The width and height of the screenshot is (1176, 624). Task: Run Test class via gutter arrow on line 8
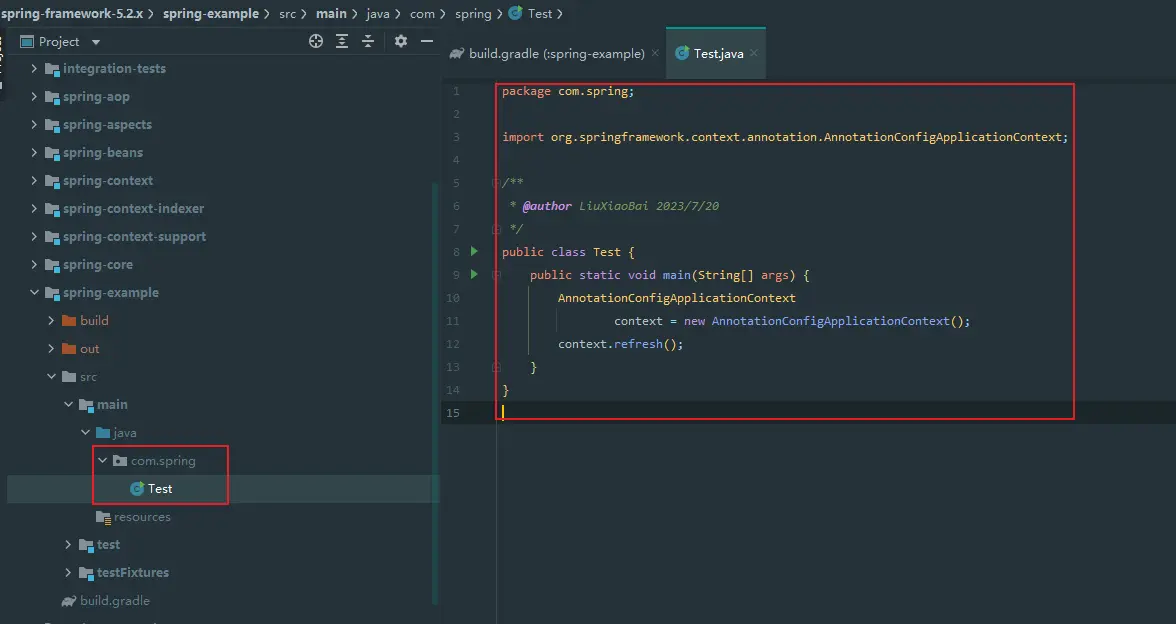(x=474, y=252)
